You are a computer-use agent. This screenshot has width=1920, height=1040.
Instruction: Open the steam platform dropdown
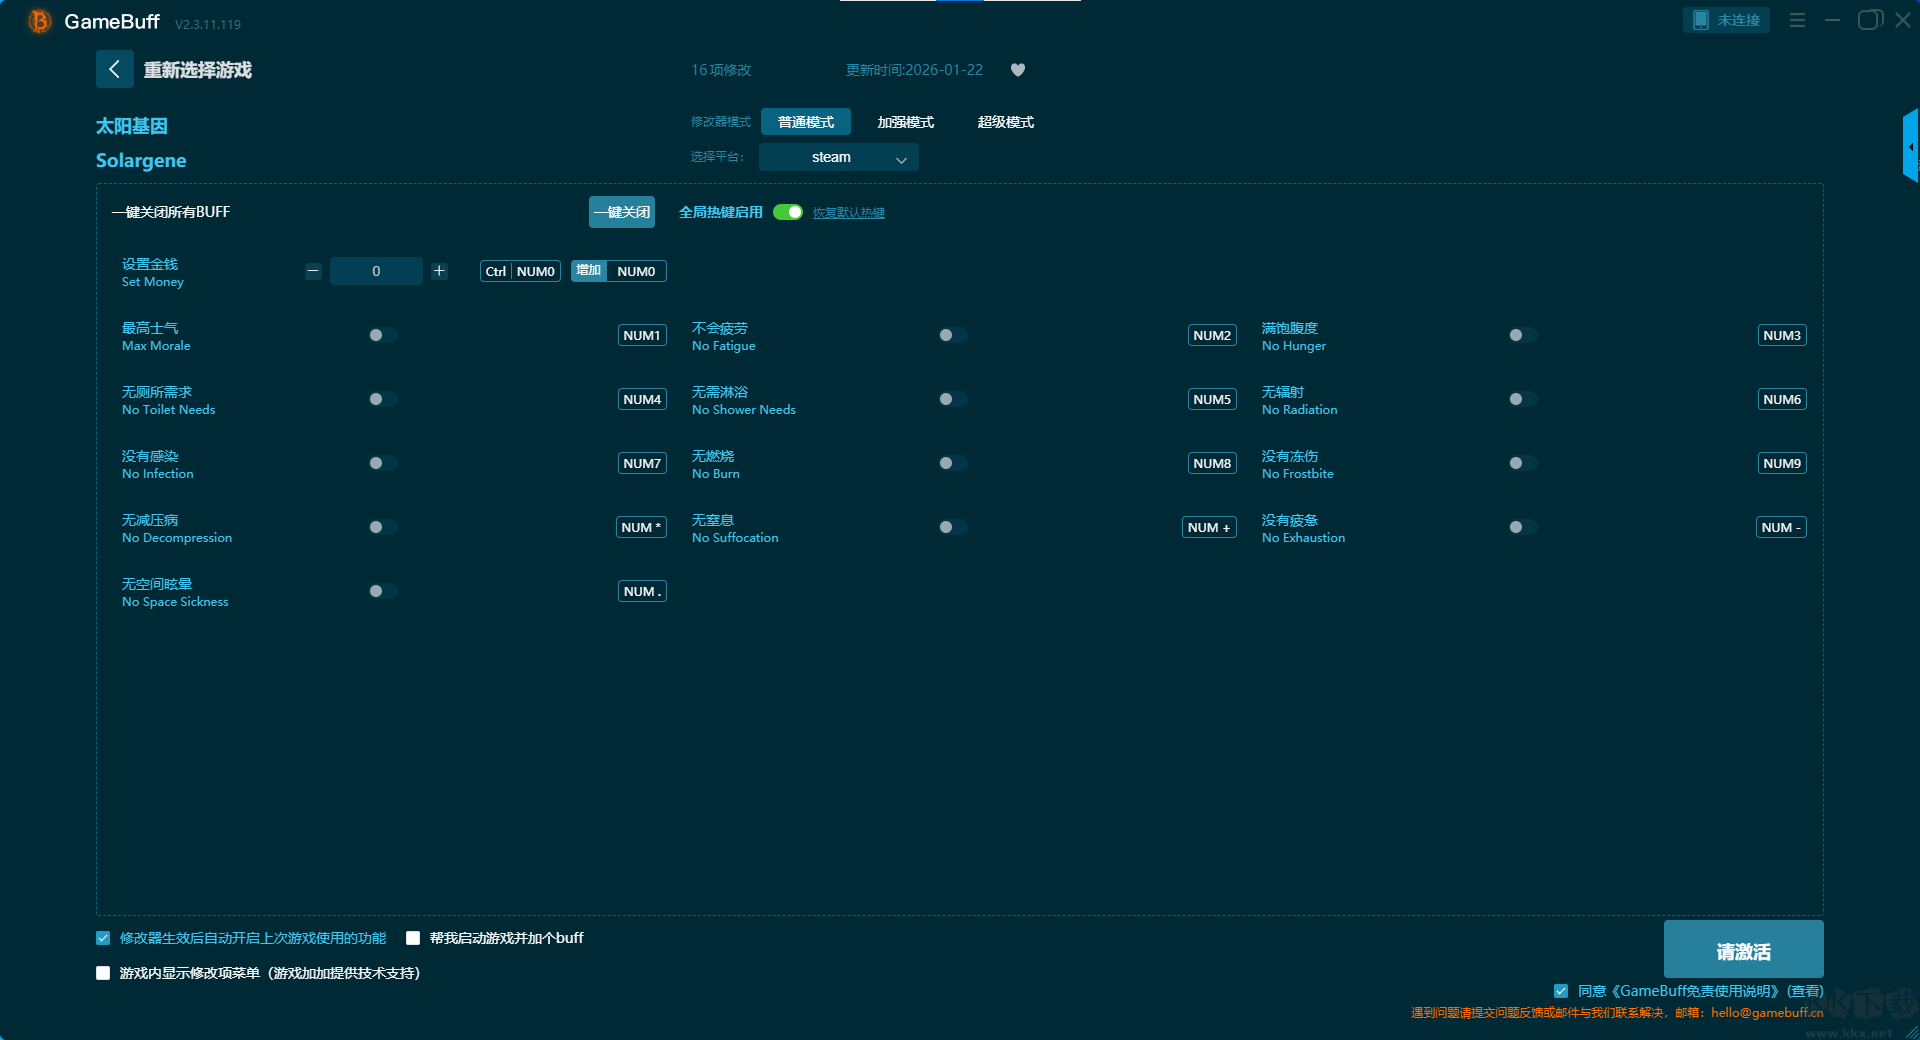[838, 157]
